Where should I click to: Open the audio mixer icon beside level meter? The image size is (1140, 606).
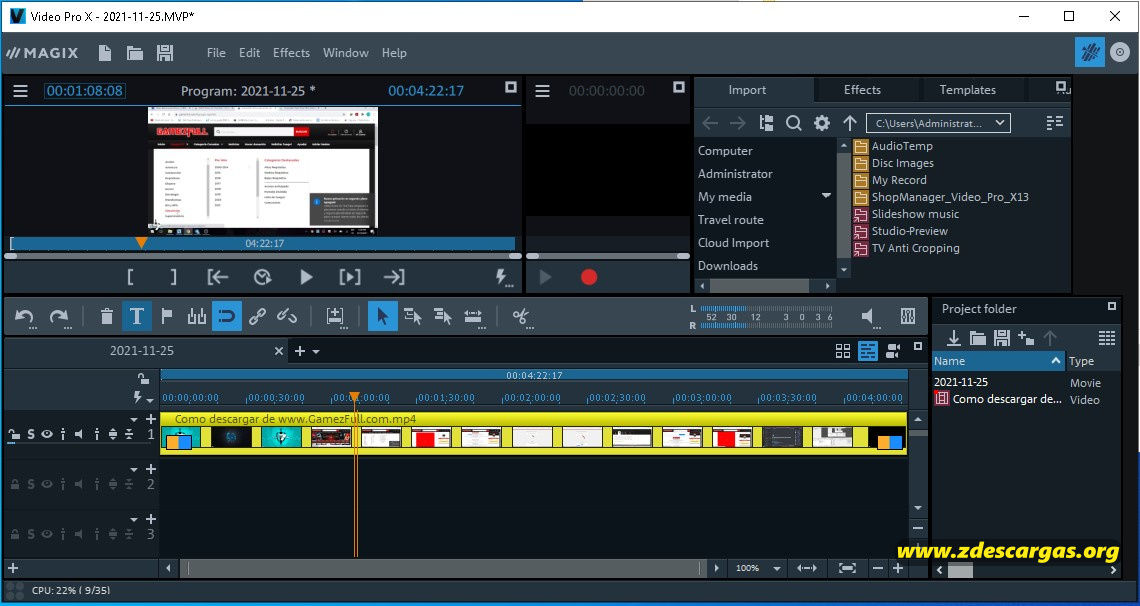[908, 316]
